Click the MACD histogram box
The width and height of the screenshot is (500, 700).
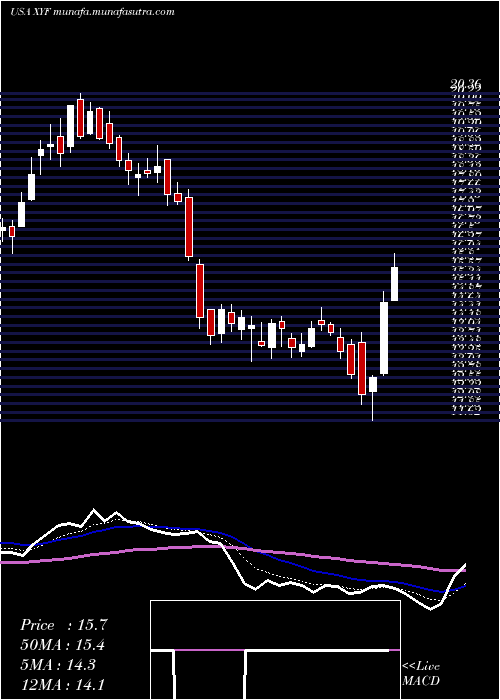pos(275,650)
